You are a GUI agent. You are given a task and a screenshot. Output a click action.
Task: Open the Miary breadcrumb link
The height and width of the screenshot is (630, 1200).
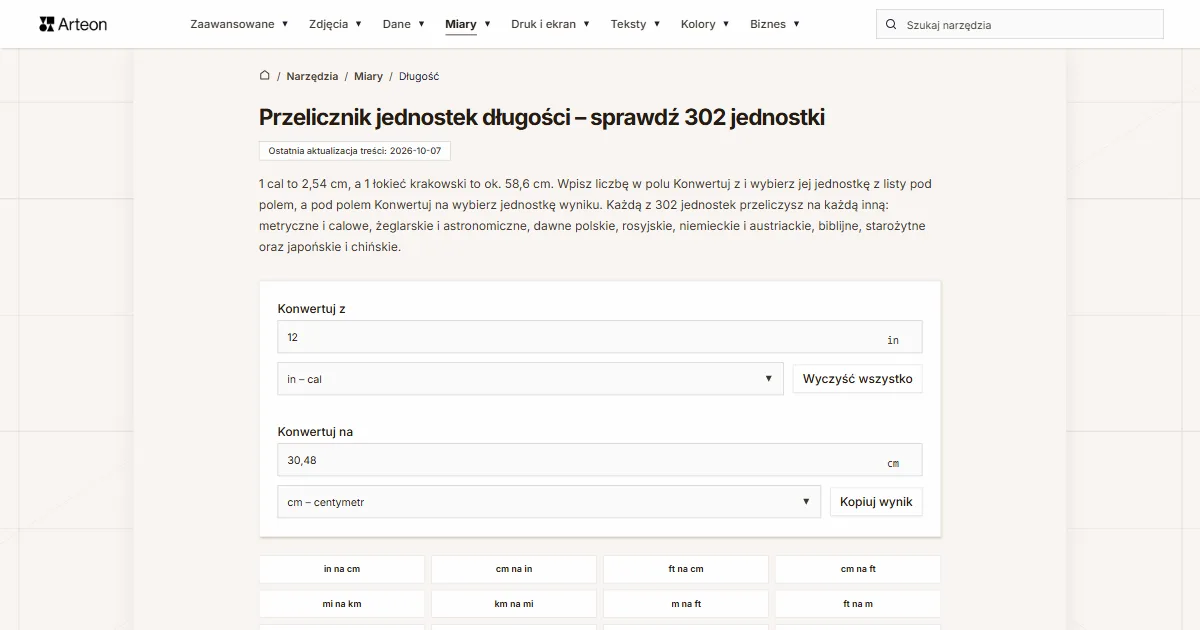(x=368, y=76)
